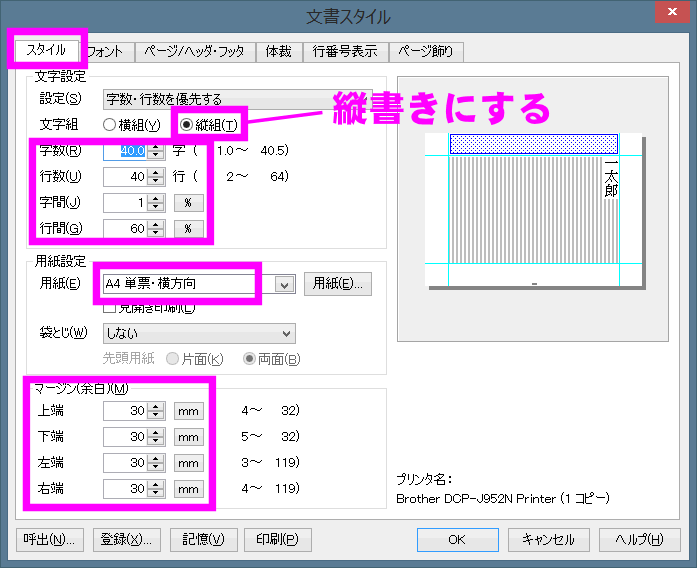697x568 pixels.
Task: Click the mm unit button for 右端 margin
Action: [x=187, y=489]
